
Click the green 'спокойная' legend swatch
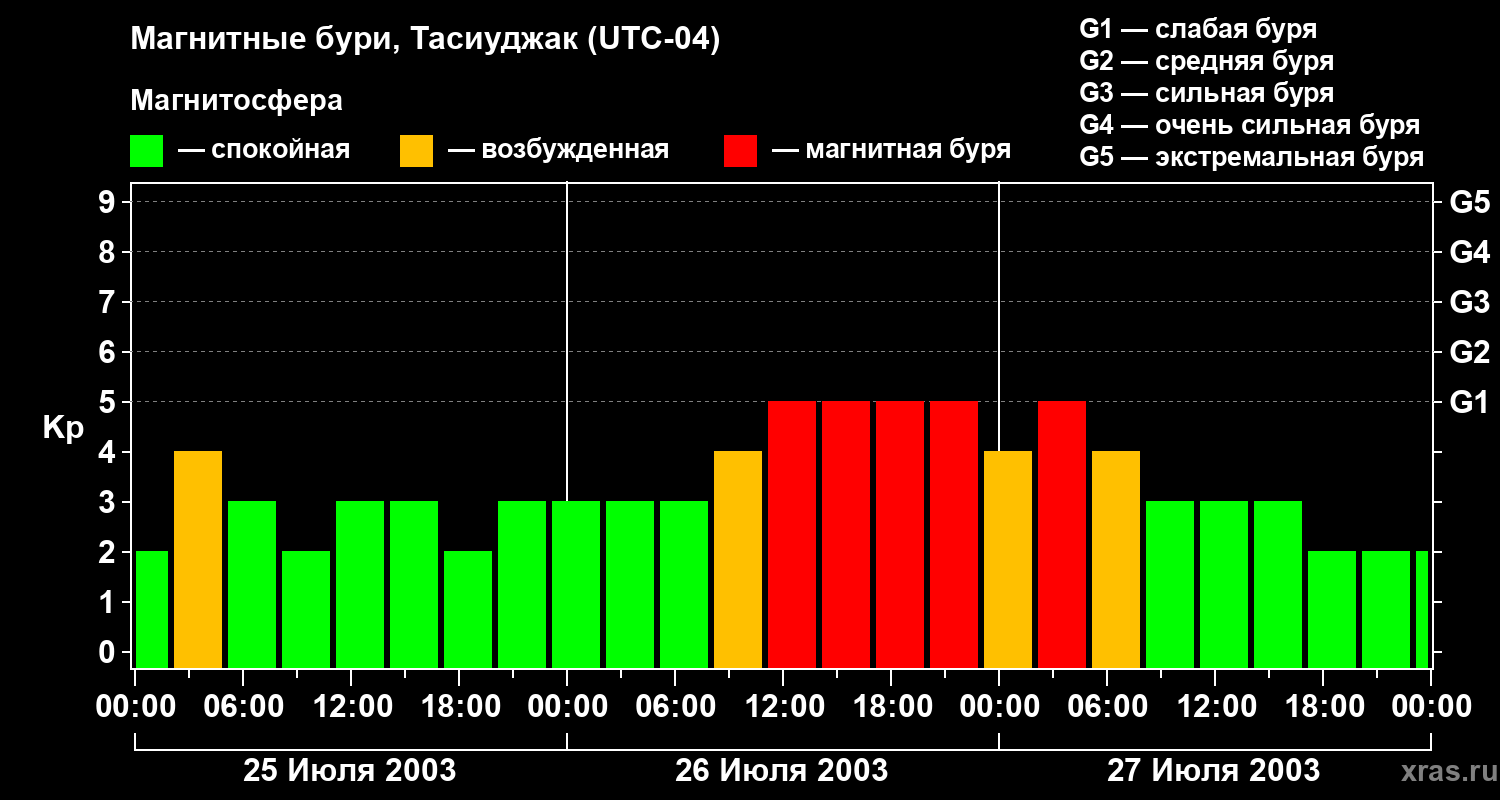click(146, 151)
